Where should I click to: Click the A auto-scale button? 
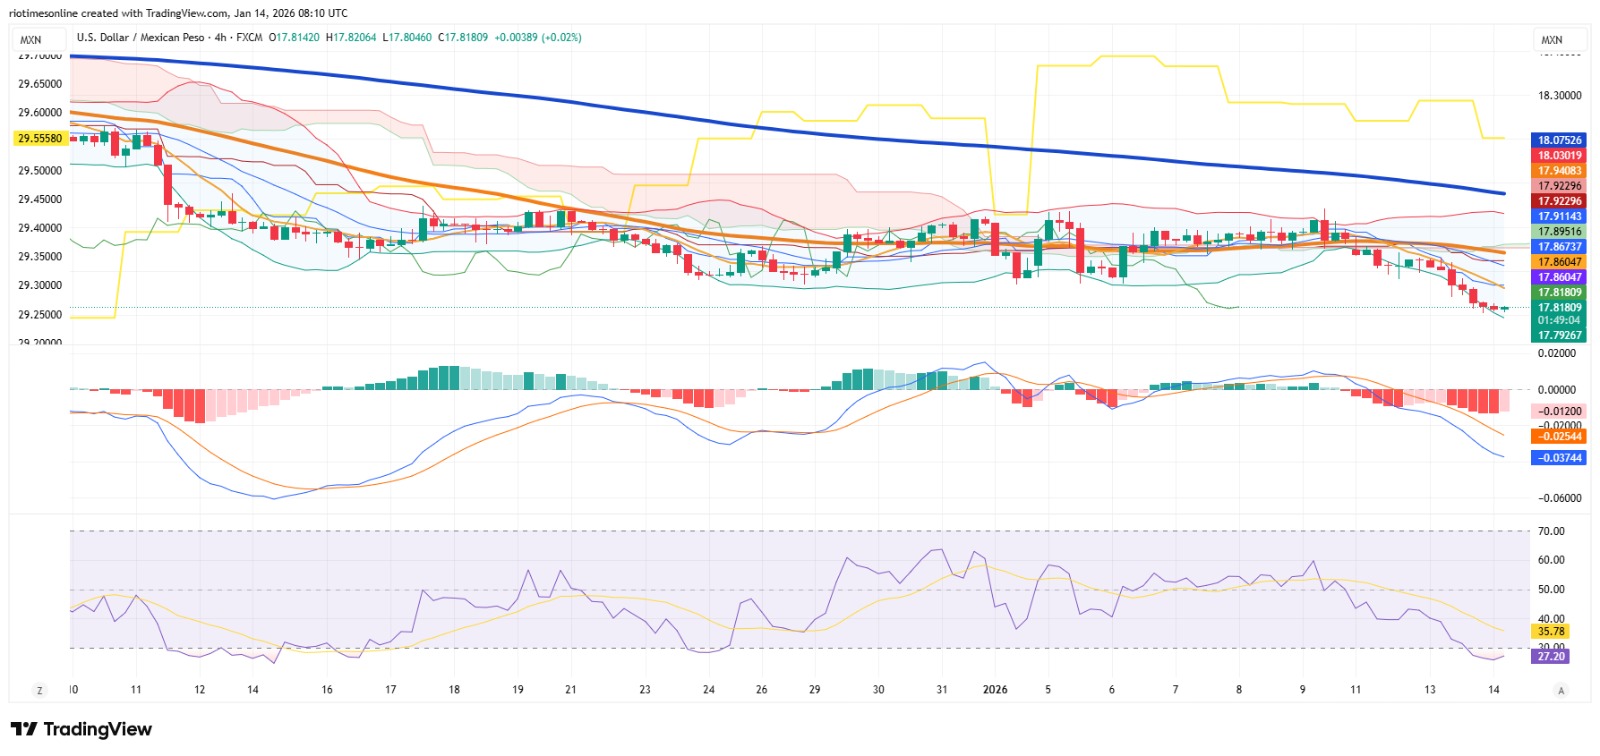point(1561,690)
